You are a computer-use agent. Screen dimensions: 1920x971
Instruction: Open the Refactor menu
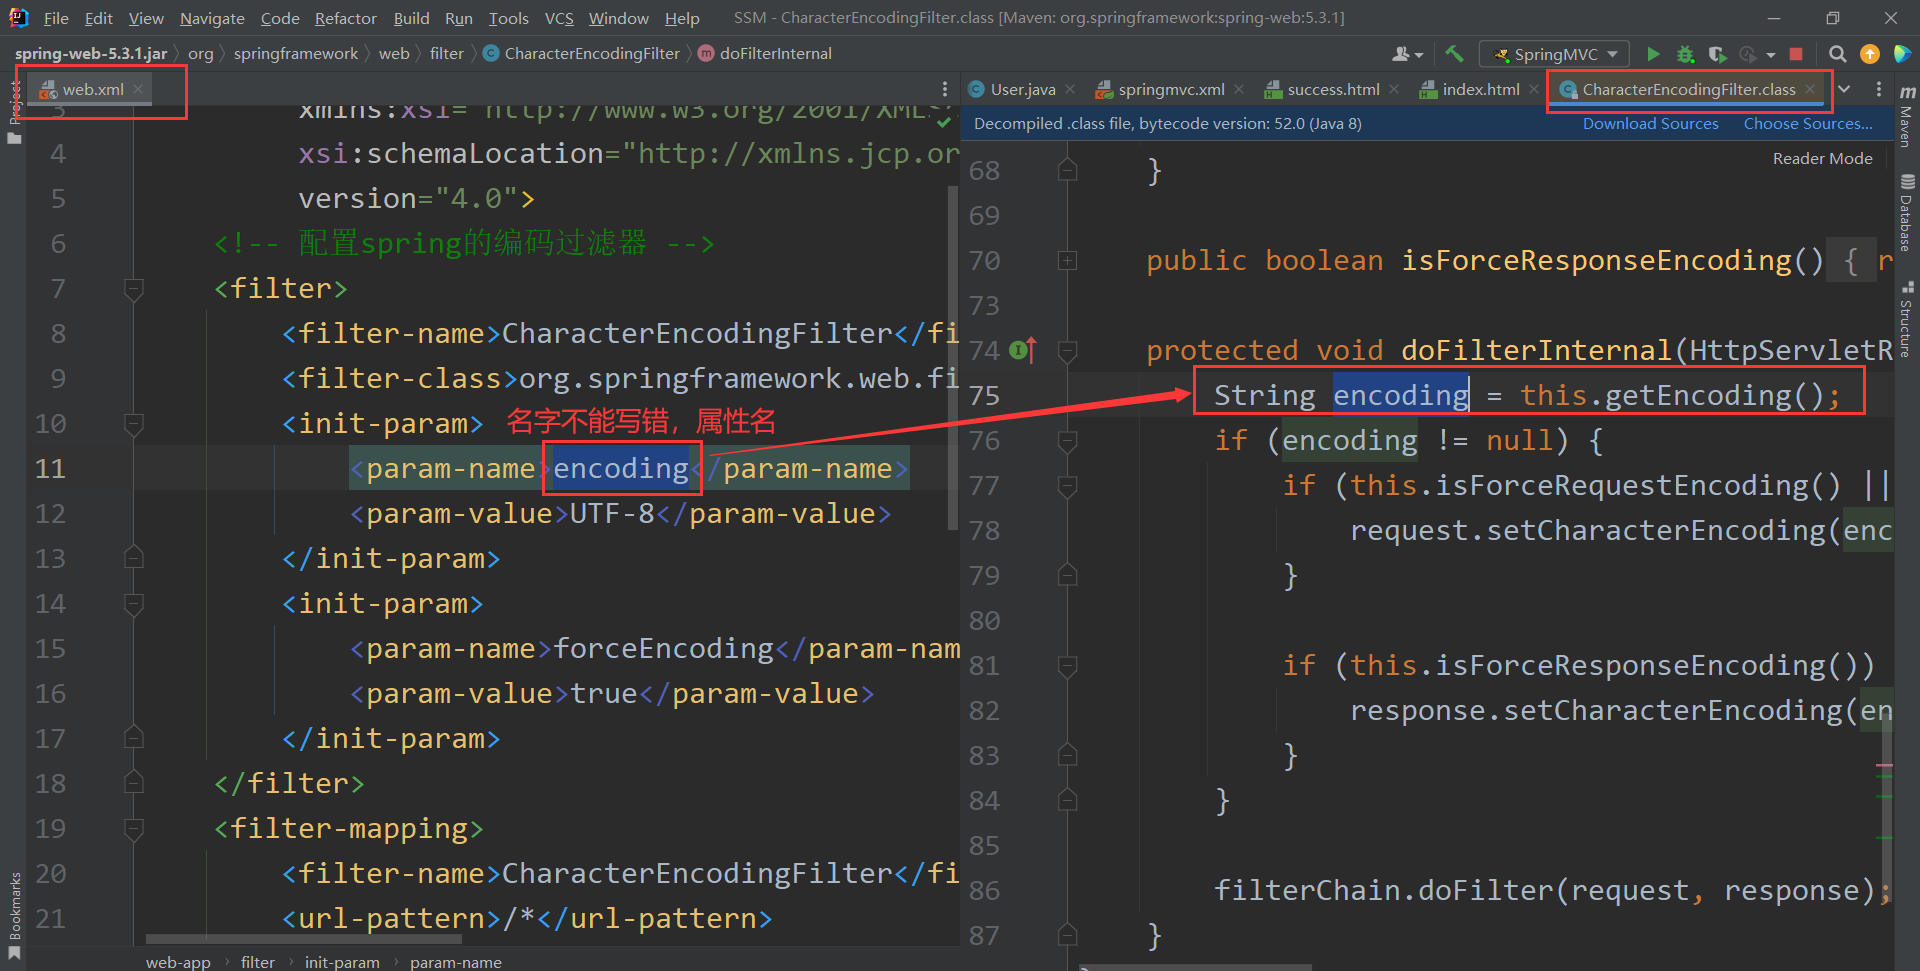tap(345, 18)
